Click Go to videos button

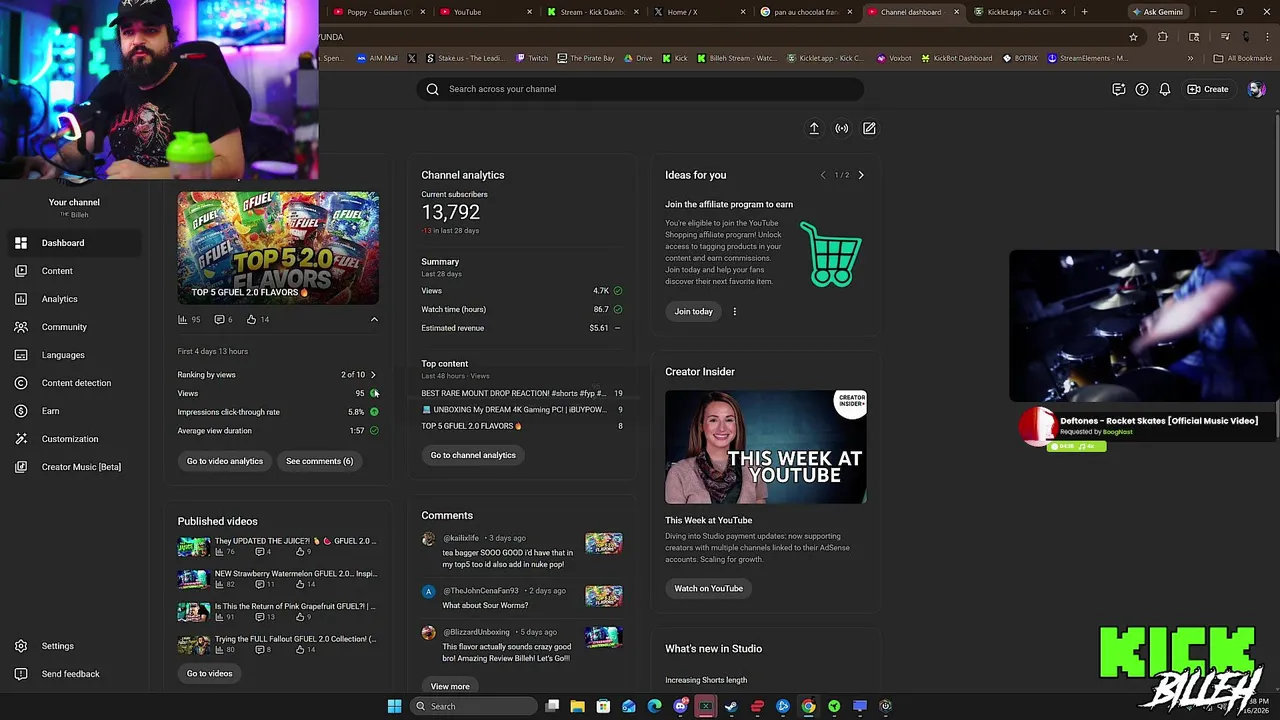[209, 673]
